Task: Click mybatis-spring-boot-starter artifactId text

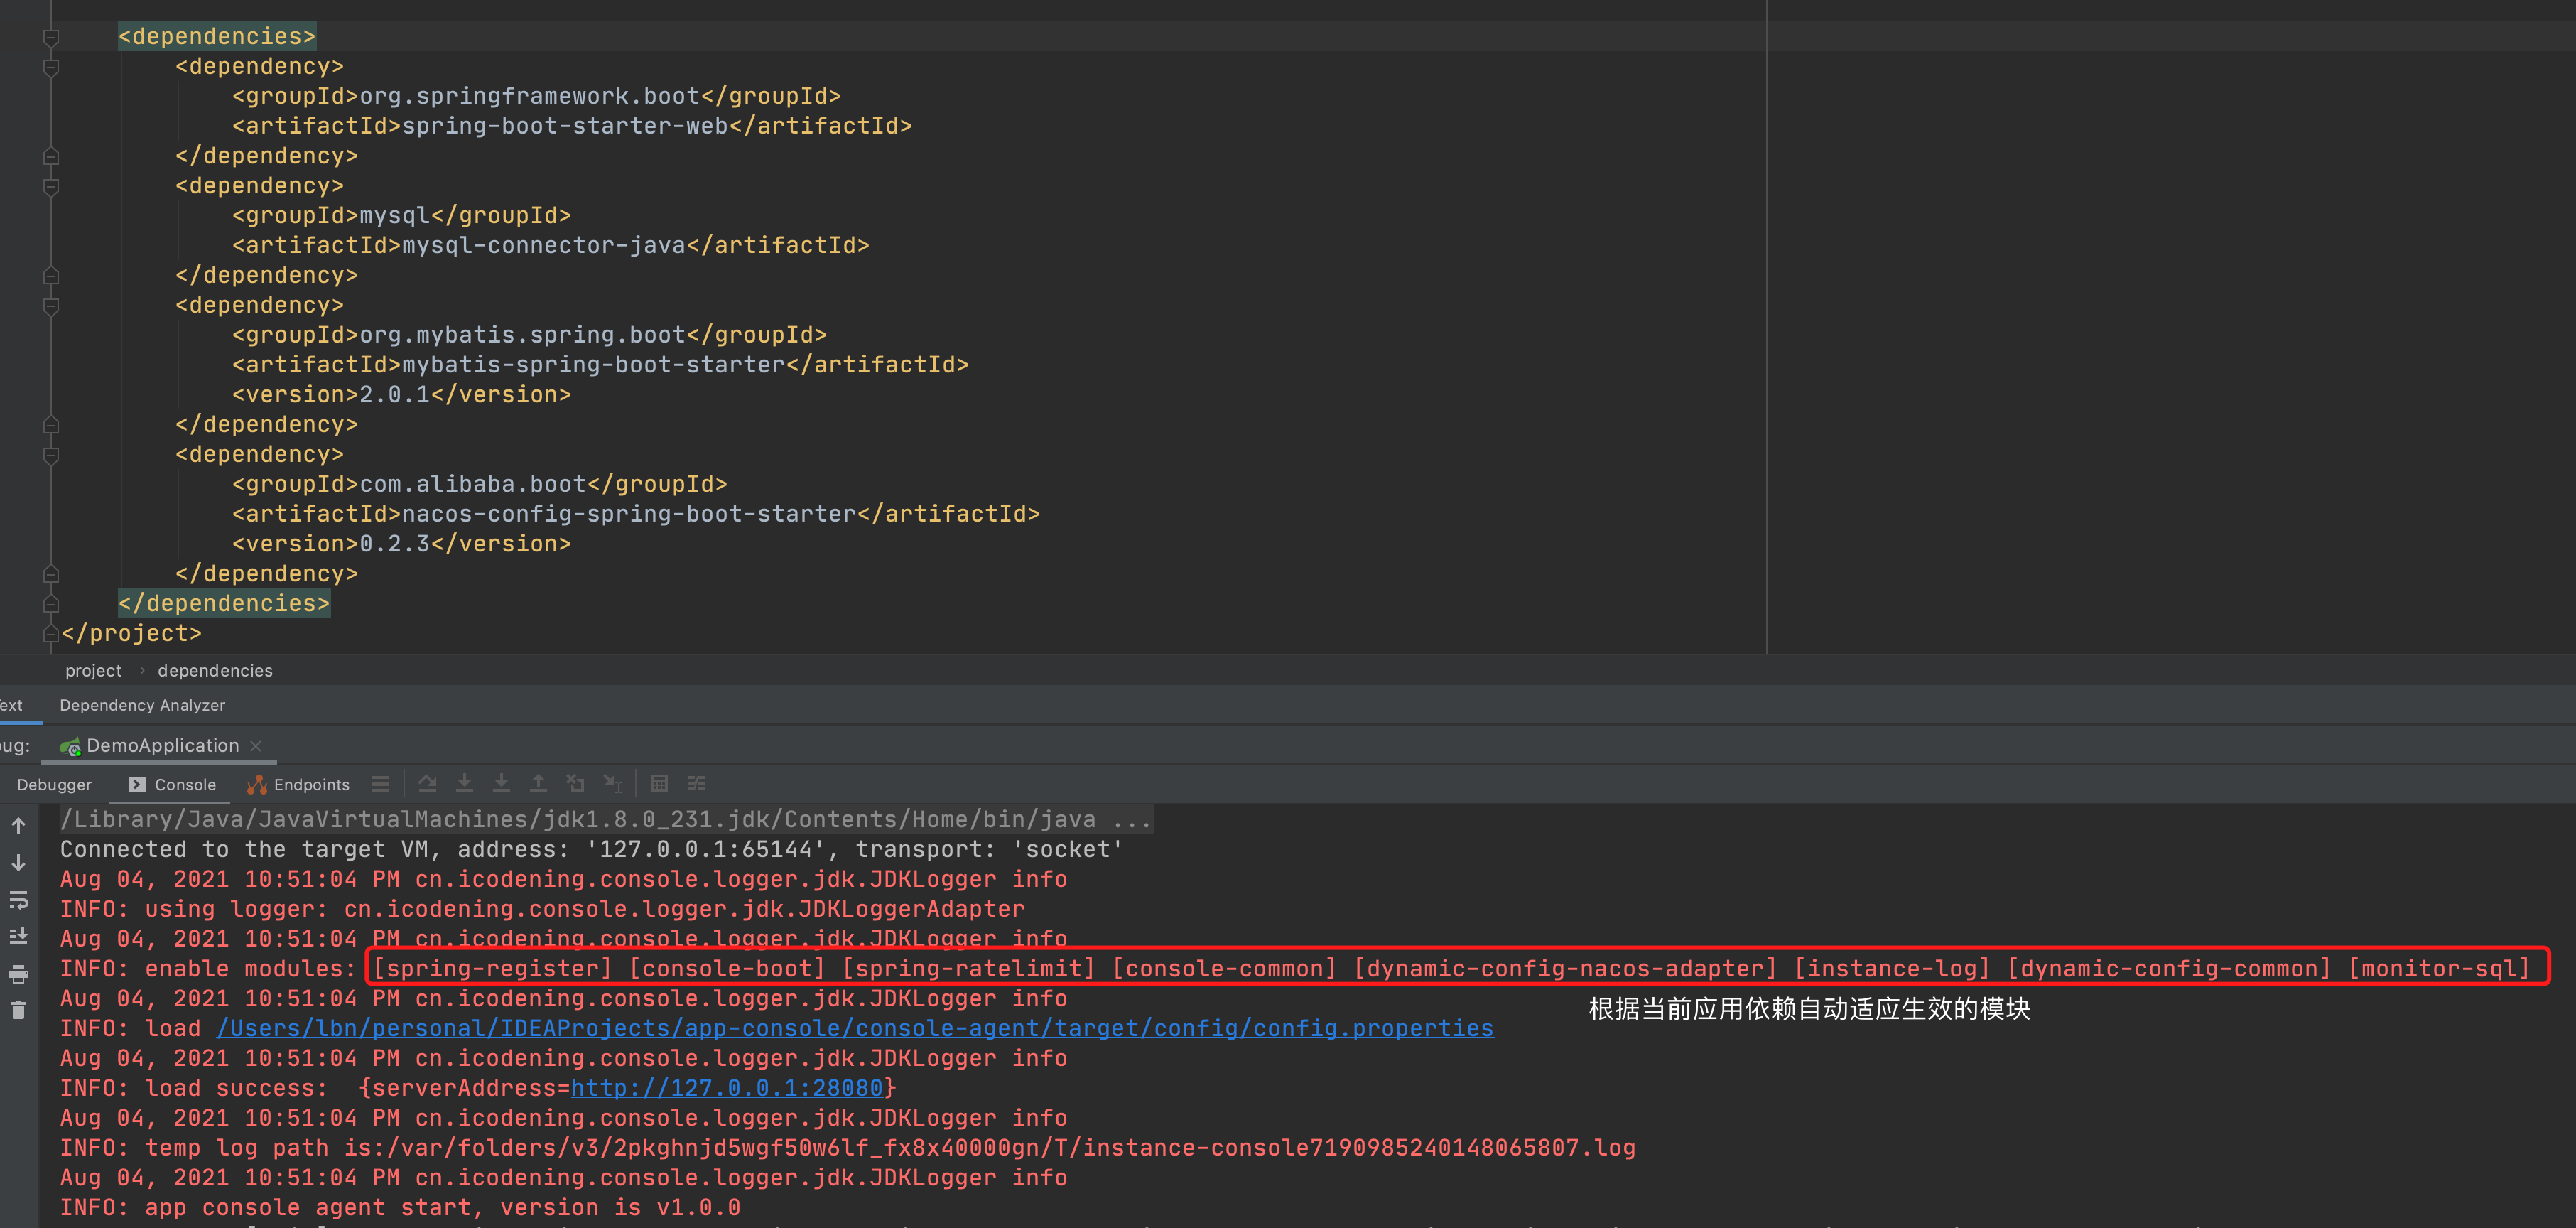Action: (x=593, y=364)
